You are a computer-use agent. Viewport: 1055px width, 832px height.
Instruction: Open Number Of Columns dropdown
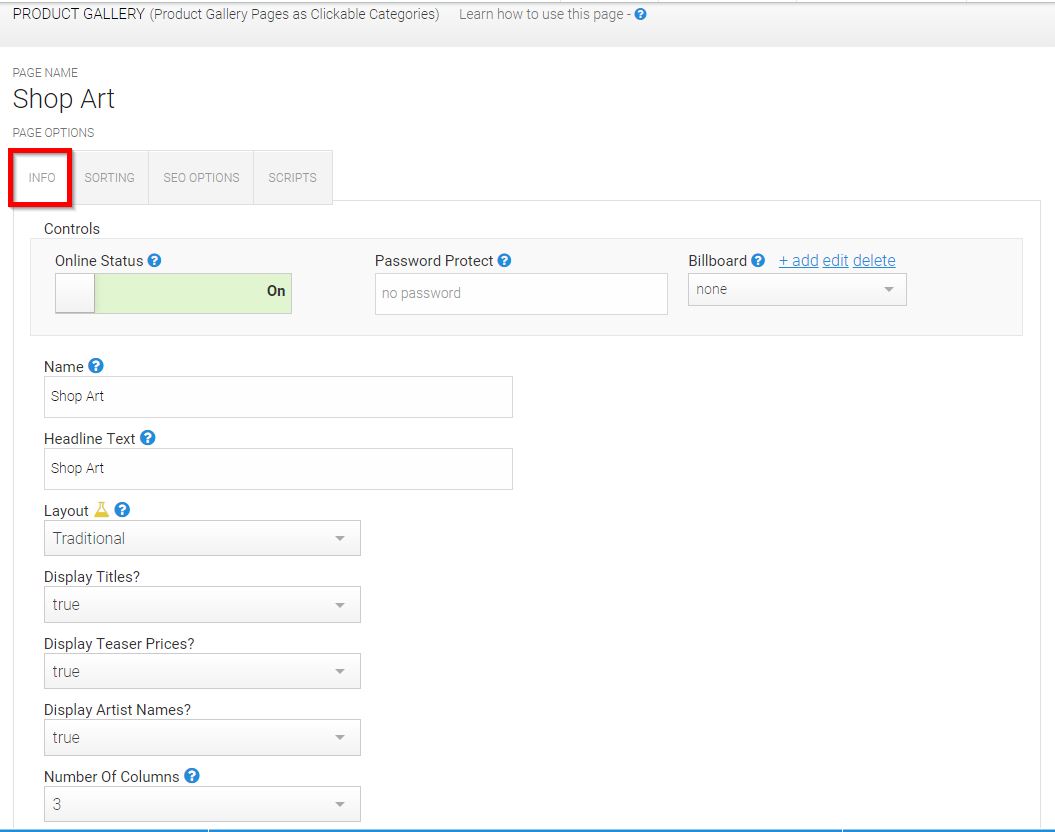[202, 804]
